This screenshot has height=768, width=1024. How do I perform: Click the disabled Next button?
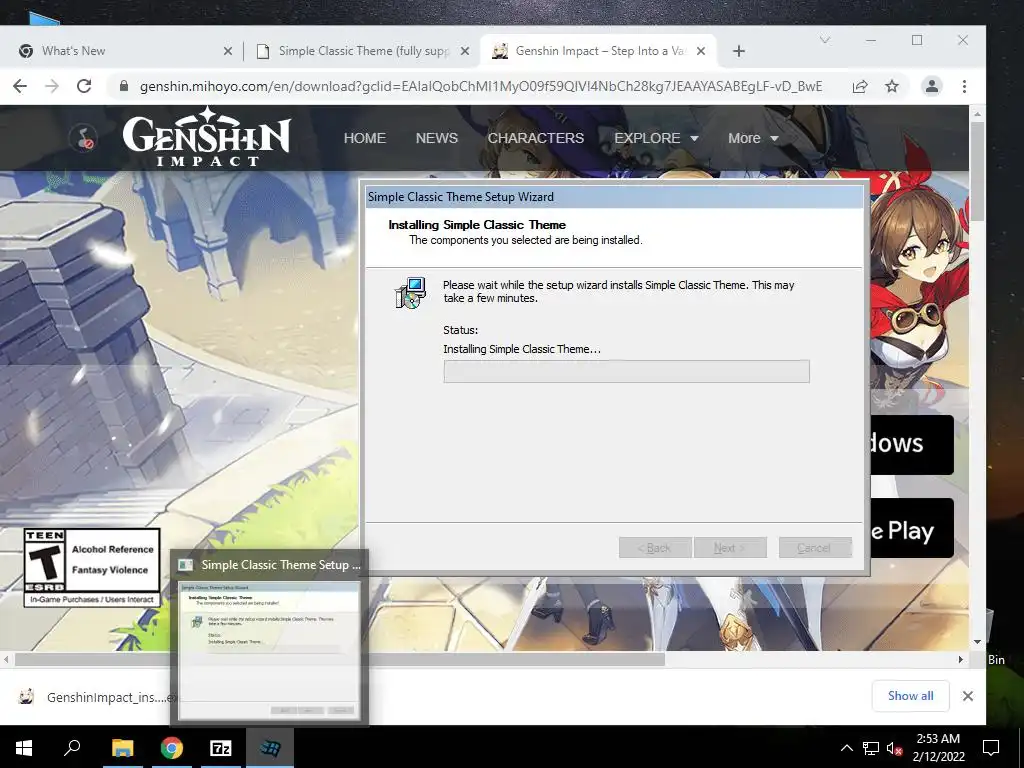point(730,547)
